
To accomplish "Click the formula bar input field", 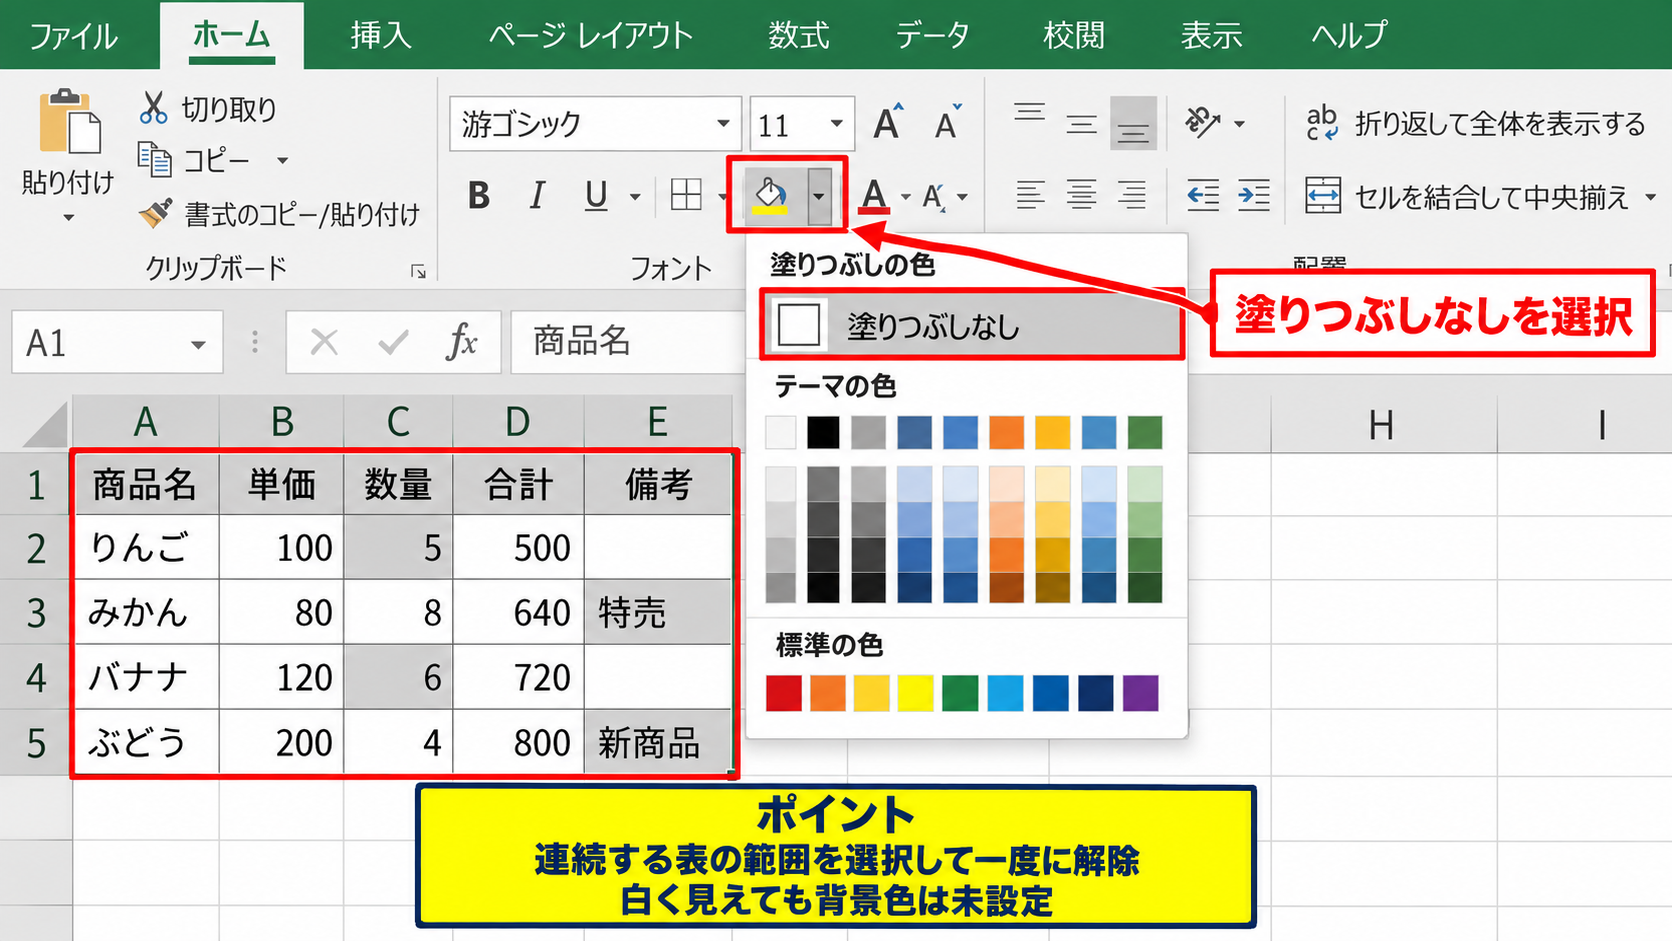I will pyautogui.click(x=628, y=342).
